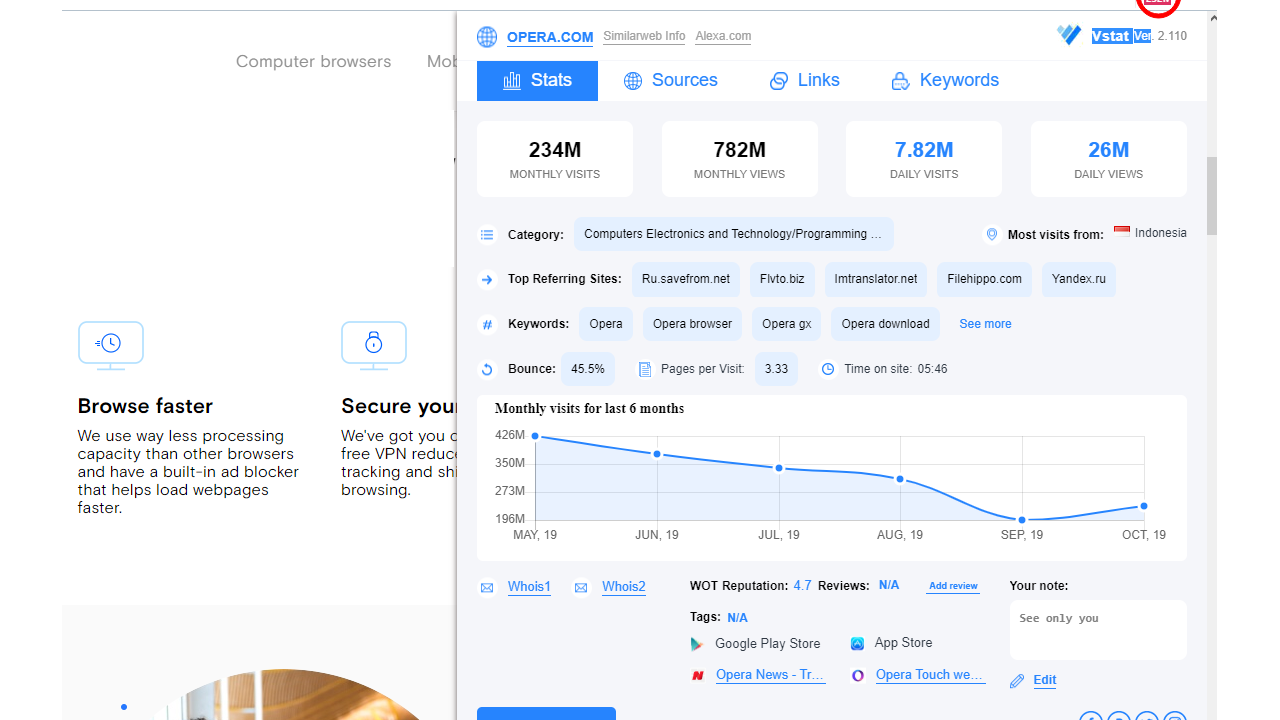Viewport: 1280px width, 720px height.
Task: Open the Opera Touch app link
Action: (930, 675)
